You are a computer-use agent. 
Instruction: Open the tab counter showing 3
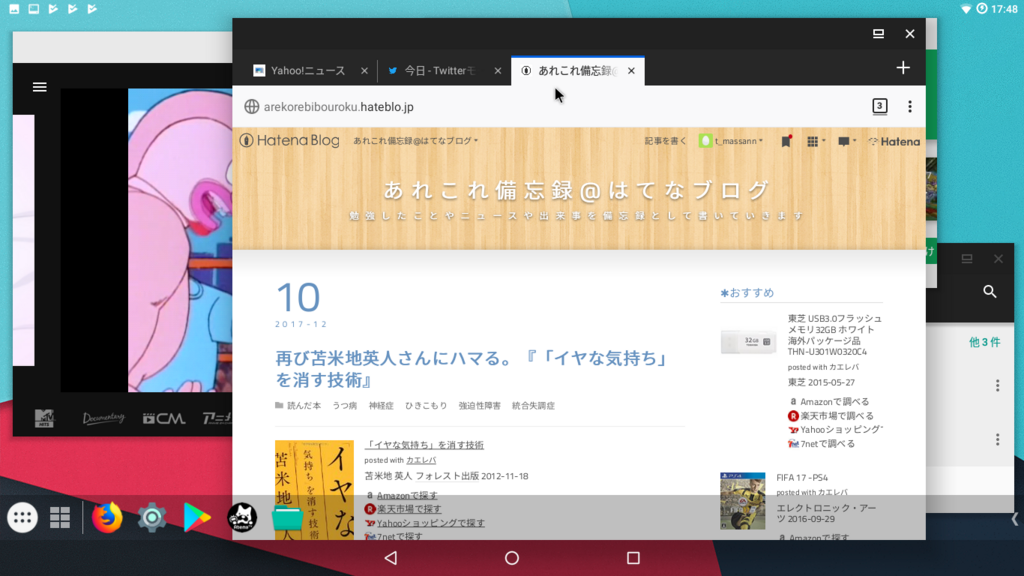point(880,106)
